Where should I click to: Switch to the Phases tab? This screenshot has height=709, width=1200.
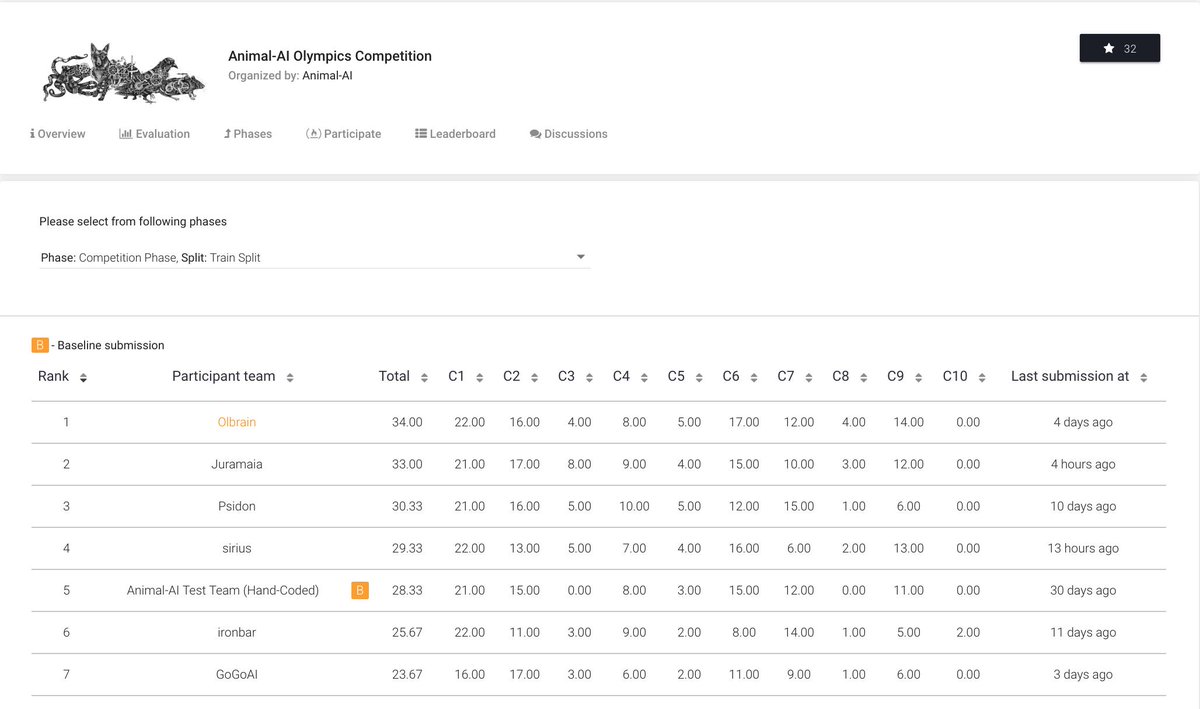pos(248,134)
